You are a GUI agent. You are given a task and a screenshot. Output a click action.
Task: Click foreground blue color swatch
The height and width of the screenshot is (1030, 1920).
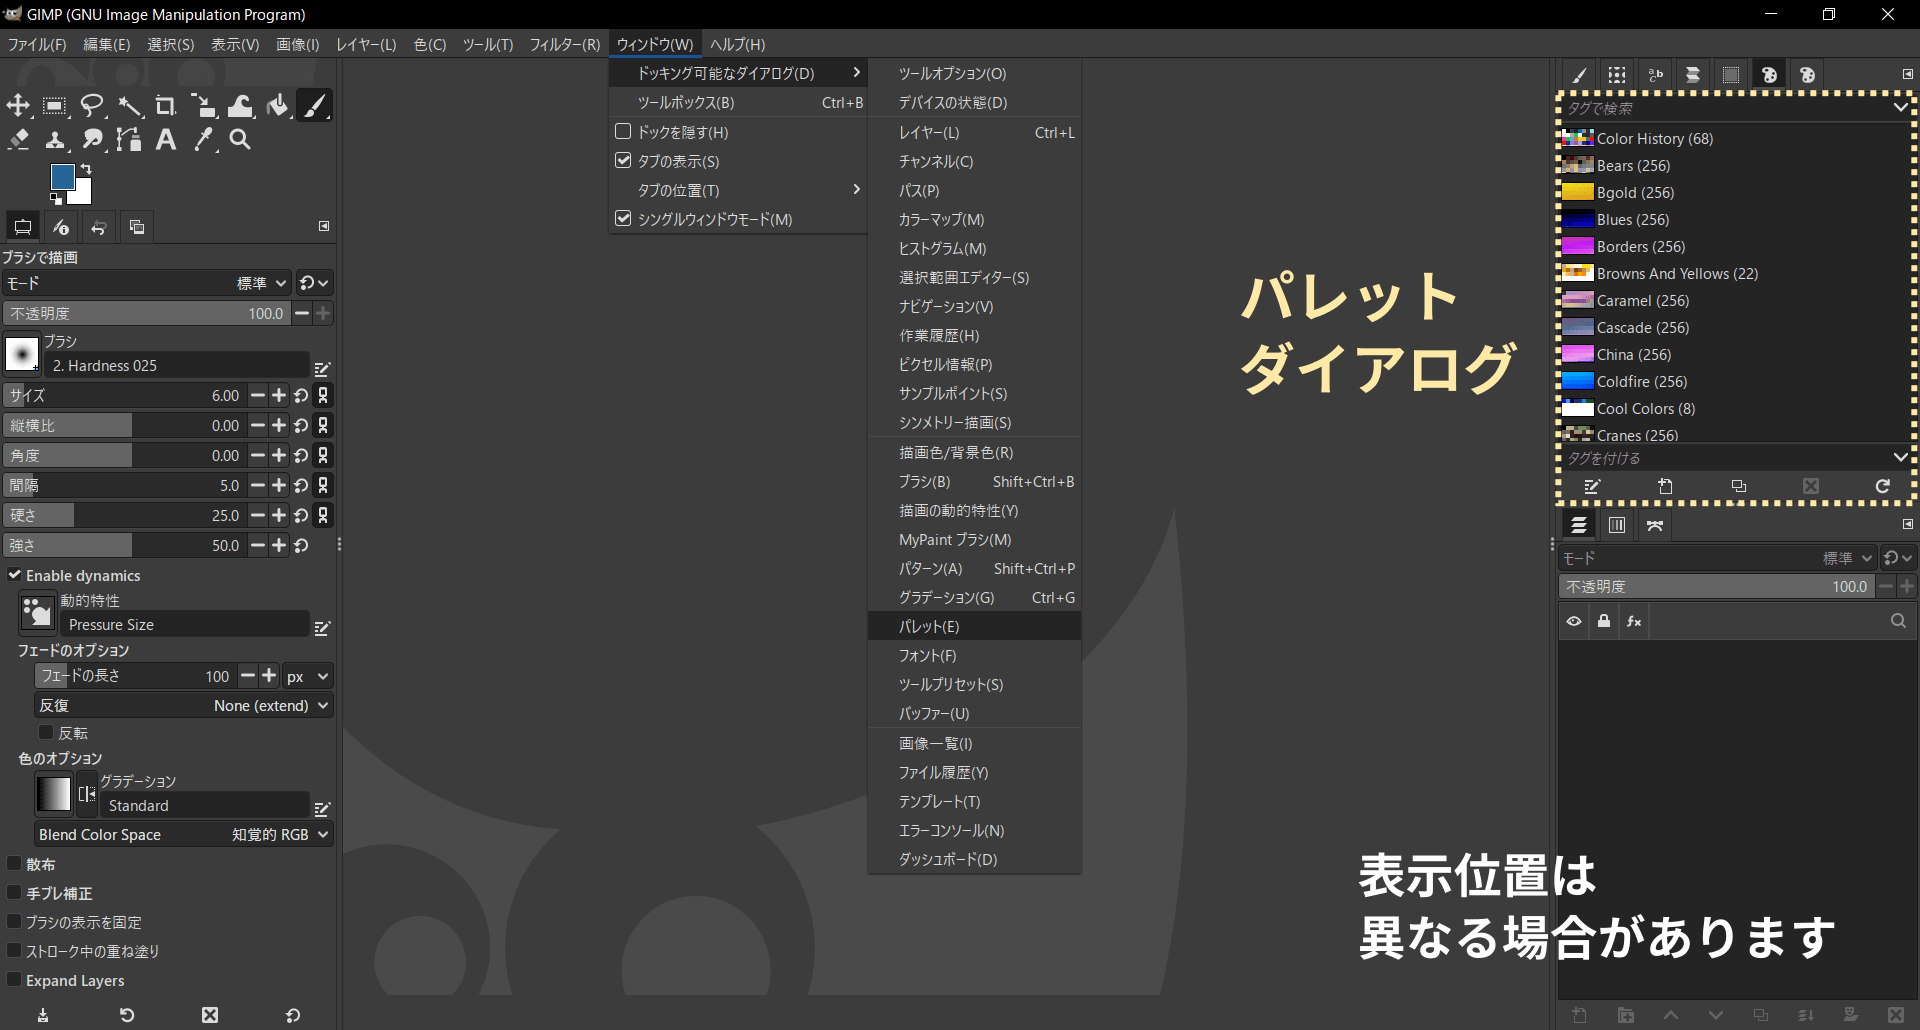pyautogui.click(x=62, y=176)
